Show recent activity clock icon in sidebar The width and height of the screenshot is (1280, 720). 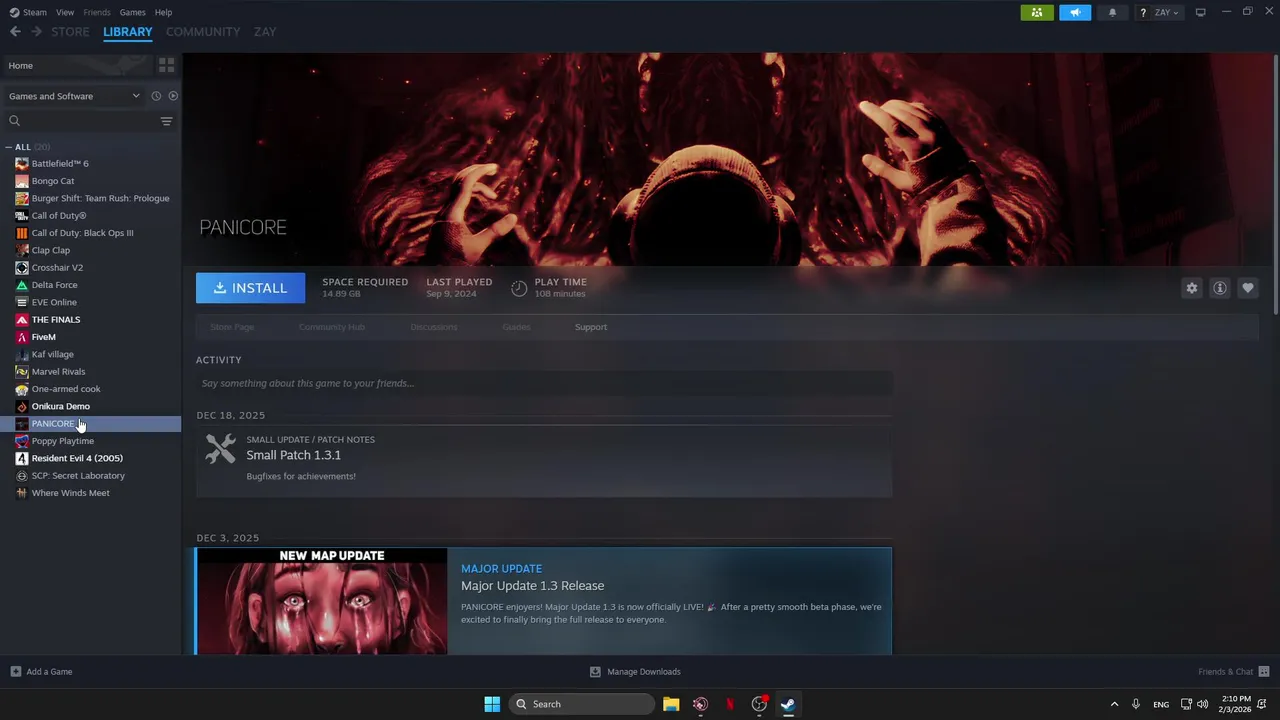click(156, 96)
